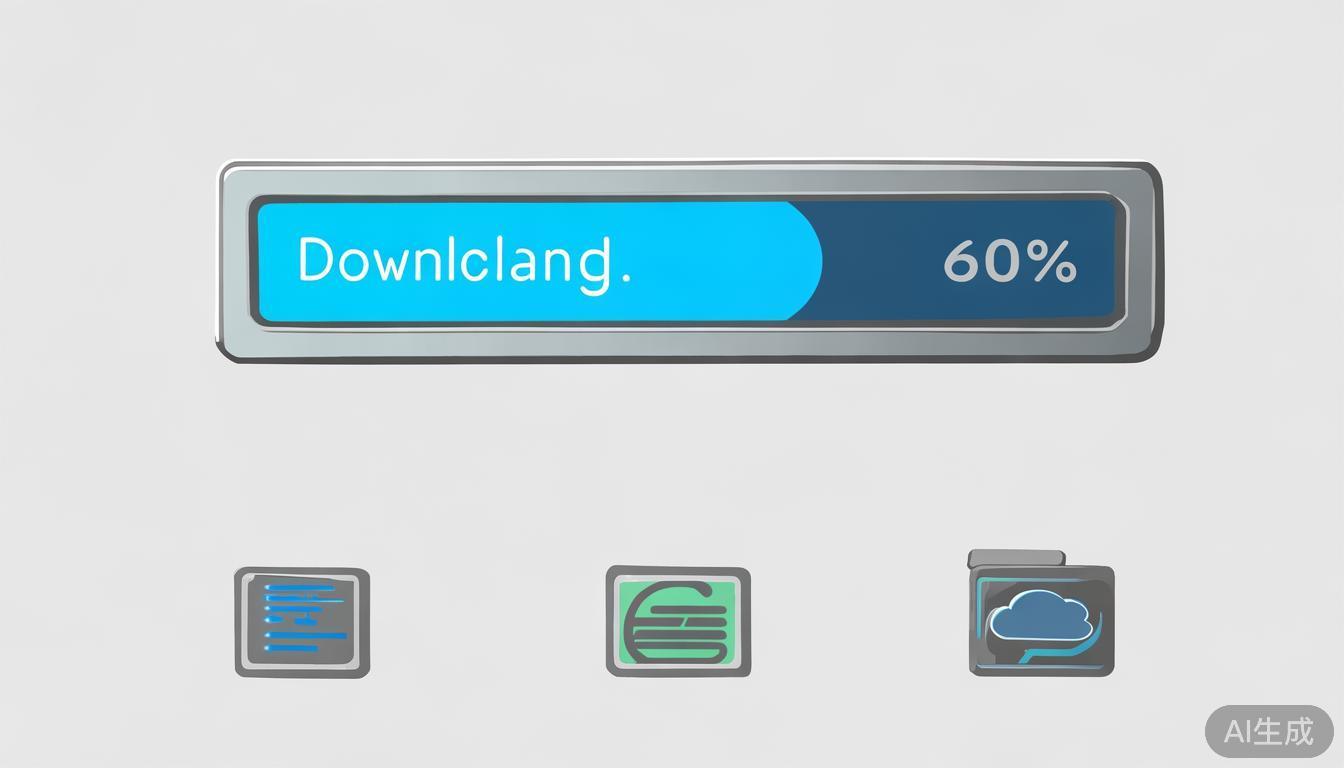Click the rounded leading edge of cyan fill
This screenshot has width=1344, height=768.
tap(808, 262)
